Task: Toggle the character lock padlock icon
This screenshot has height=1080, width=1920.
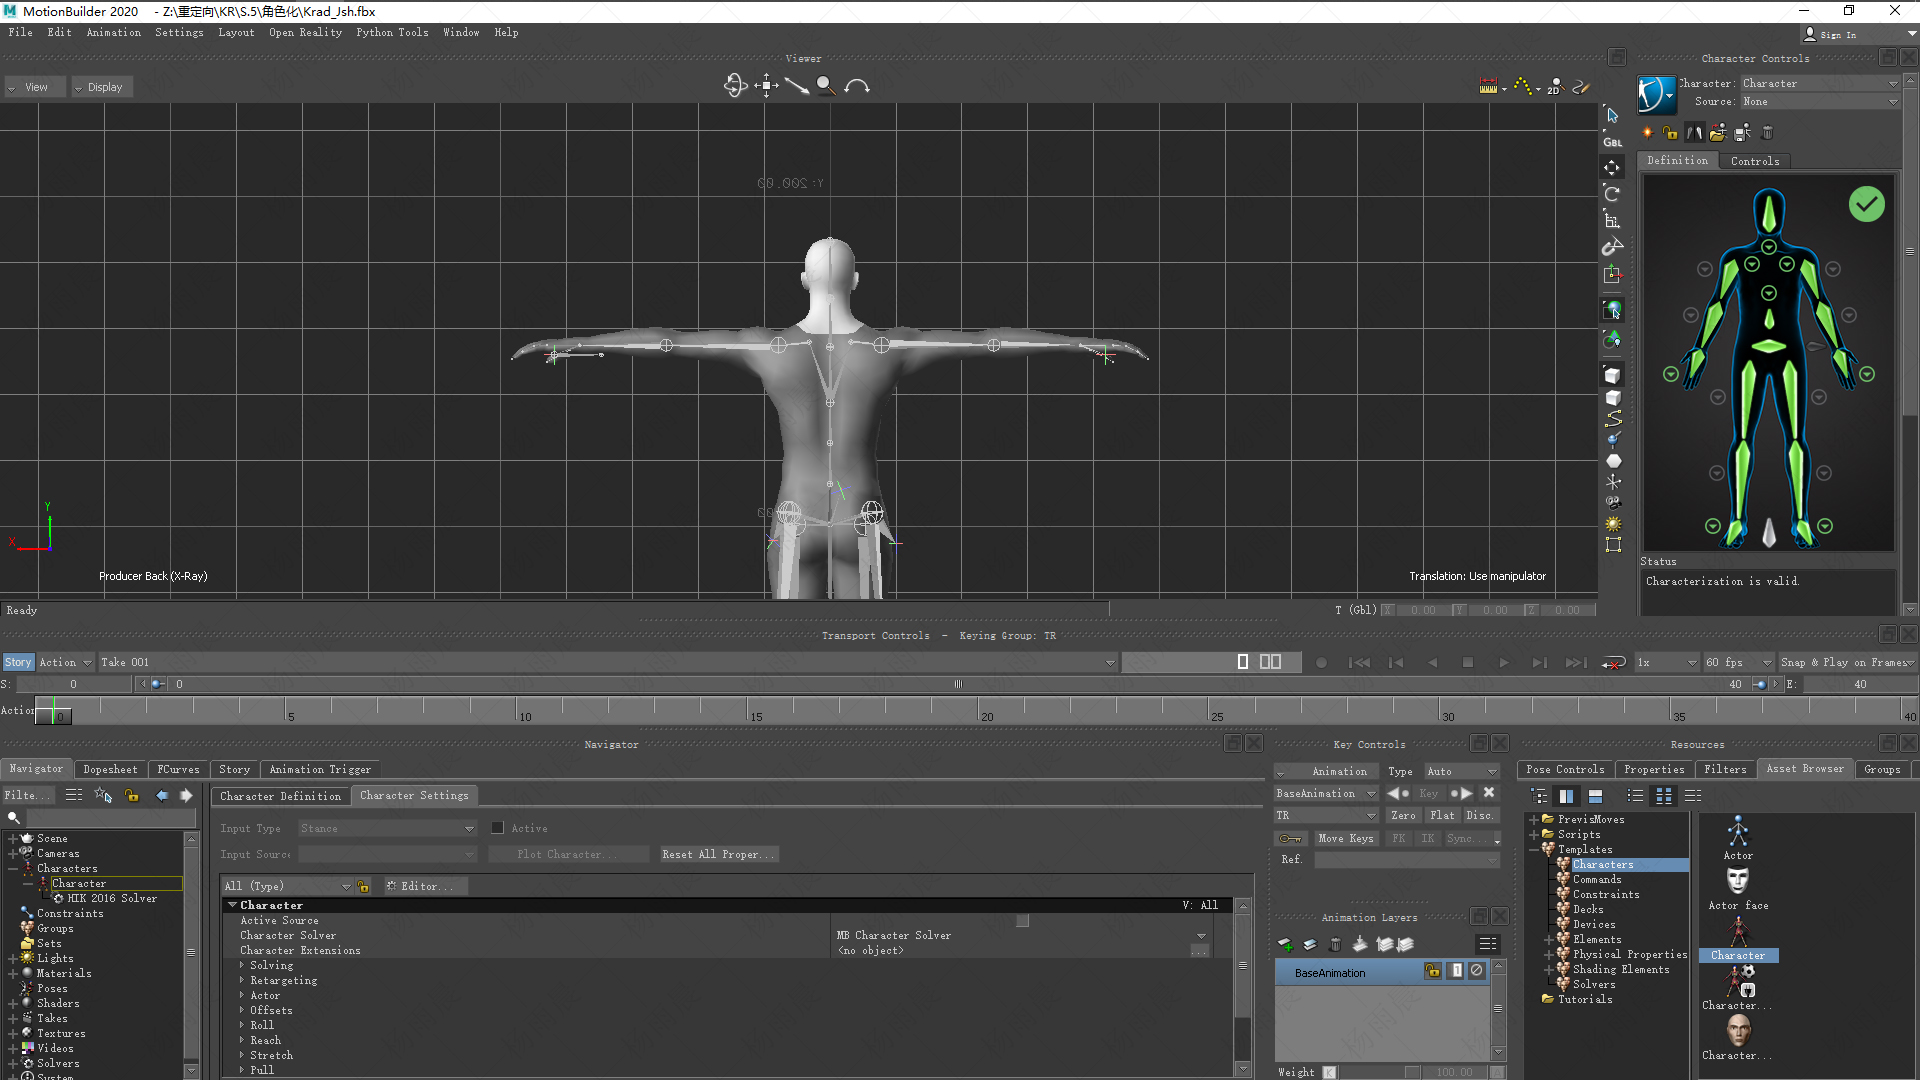Action: point(1670,132)
